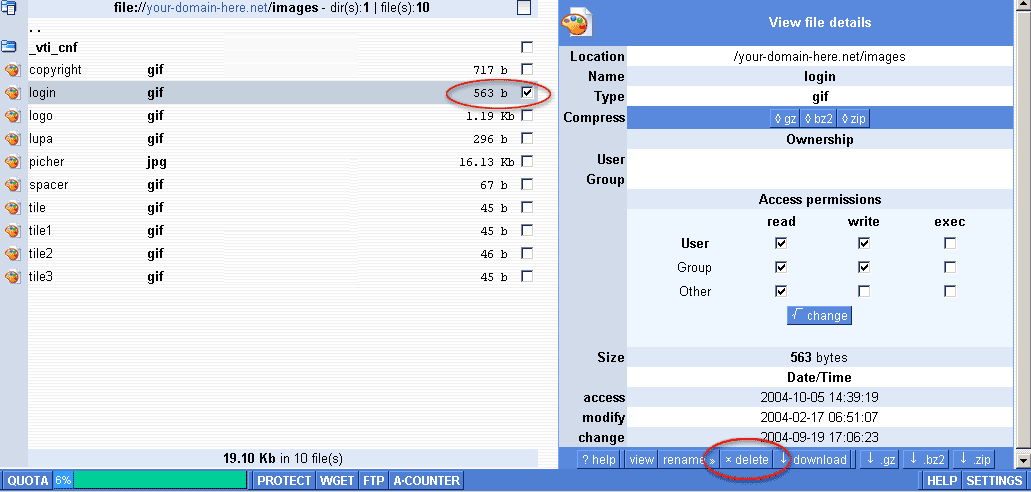This screenshot has width=1031, height=492.
Task: Open the SETTINGS menu item
Action: point(993,481)
